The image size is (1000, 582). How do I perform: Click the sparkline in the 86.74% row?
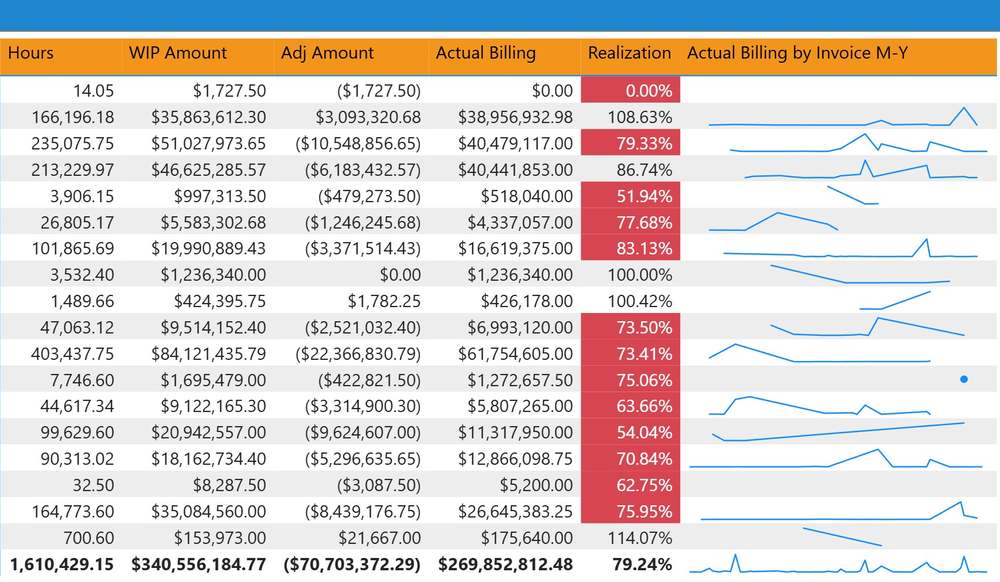pyautogui.click(x=861, y=169)
